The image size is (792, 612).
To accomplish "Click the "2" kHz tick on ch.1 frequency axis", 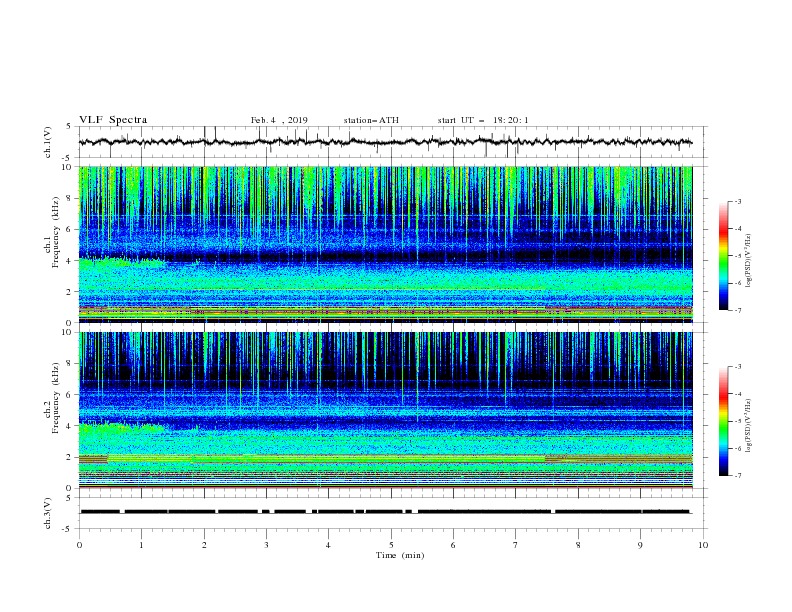I will (71, 291).
